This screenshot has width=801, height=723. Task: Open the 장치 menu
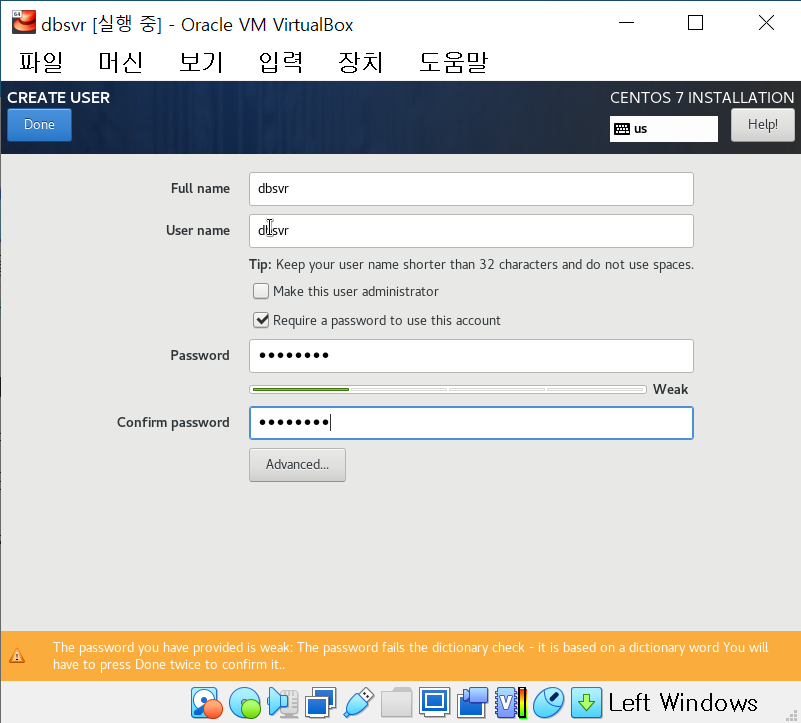pos(360,62)
